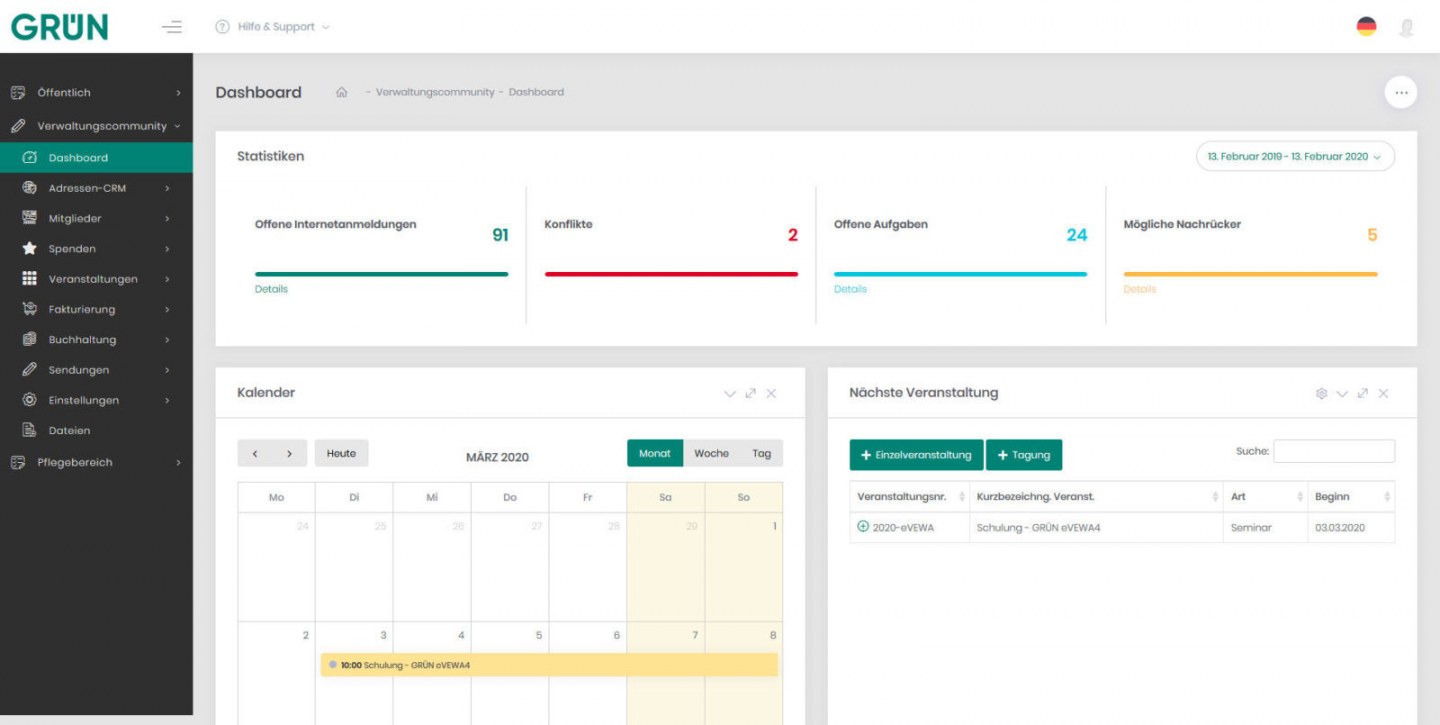Viewport: 1440px width, 725px height.
Task: Click the Seminar cell in events table
Action: (1266, 527)
